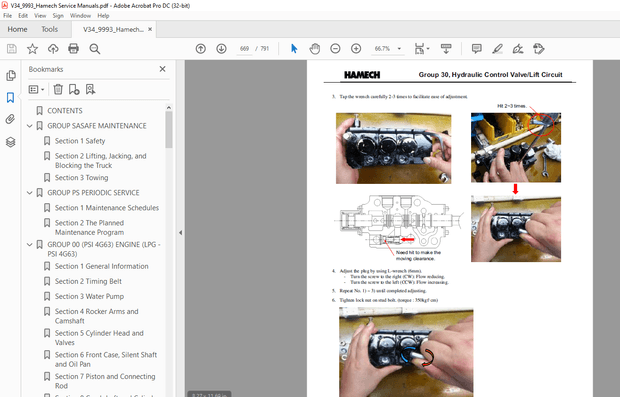The width and height of the screenshot is (620, 397).
Task: Click the bookmarks panel scrollbar thumb
Action: tap(169, 130)
